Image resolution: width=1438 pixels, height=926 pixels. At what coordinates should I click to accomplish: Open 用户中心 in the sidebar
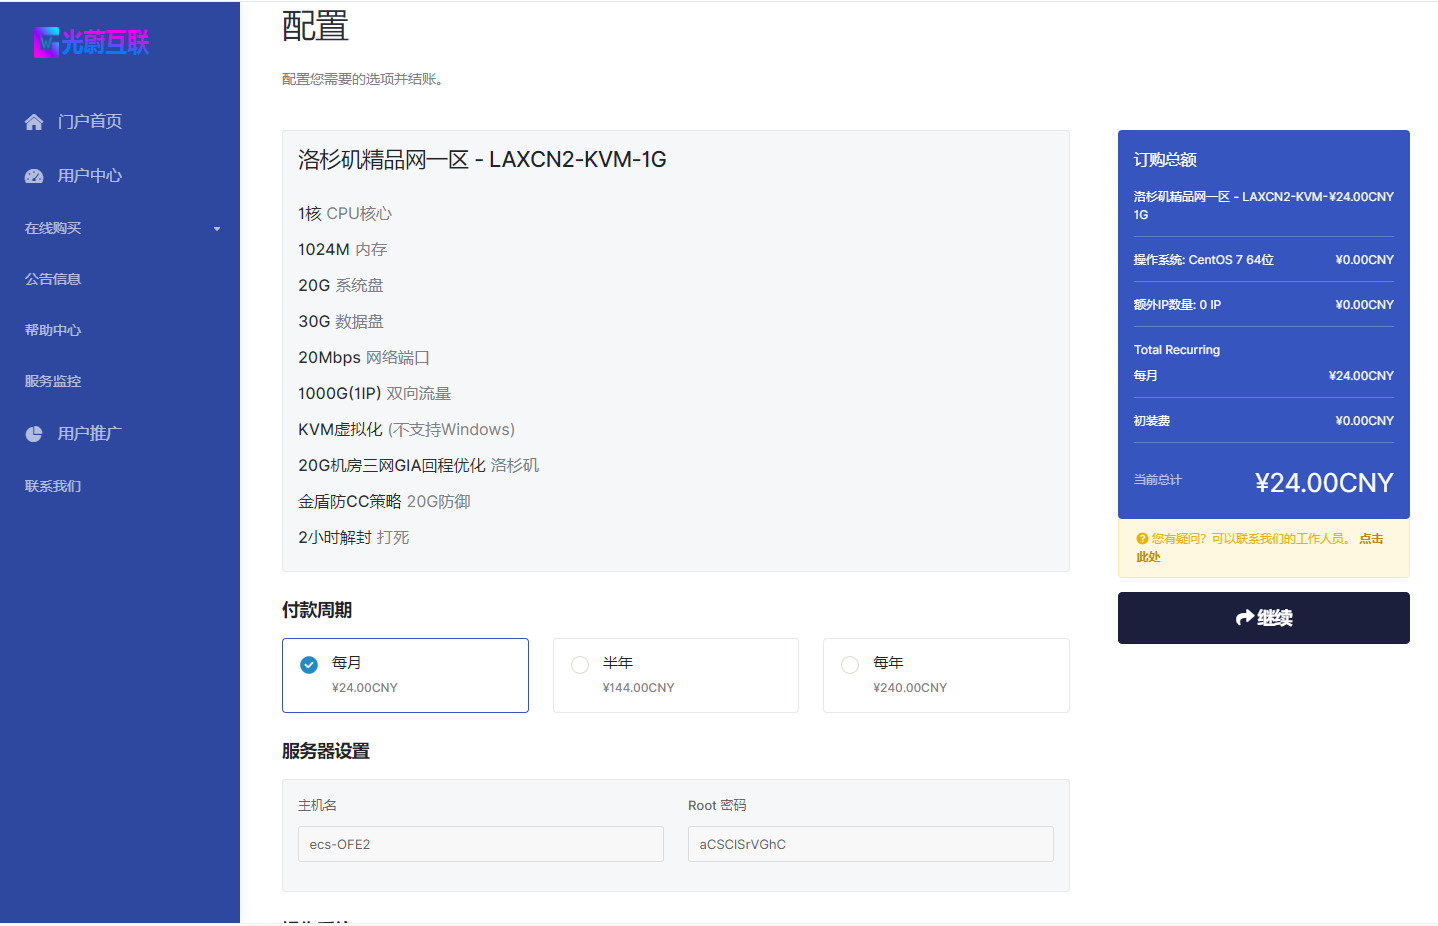[90, 176]
